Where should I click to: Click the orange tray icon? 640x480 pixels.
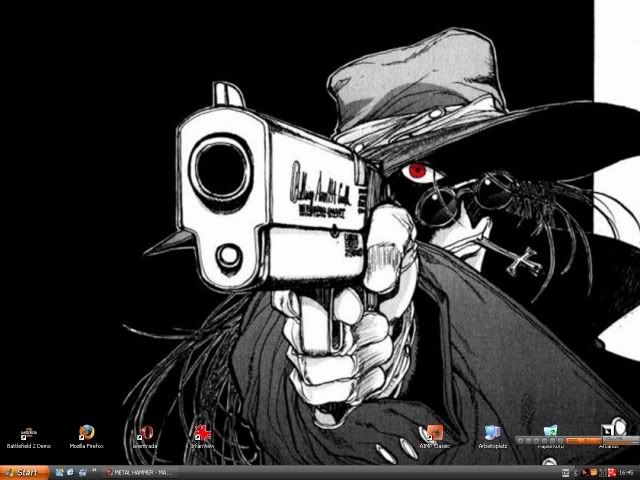tap(594, 473)
